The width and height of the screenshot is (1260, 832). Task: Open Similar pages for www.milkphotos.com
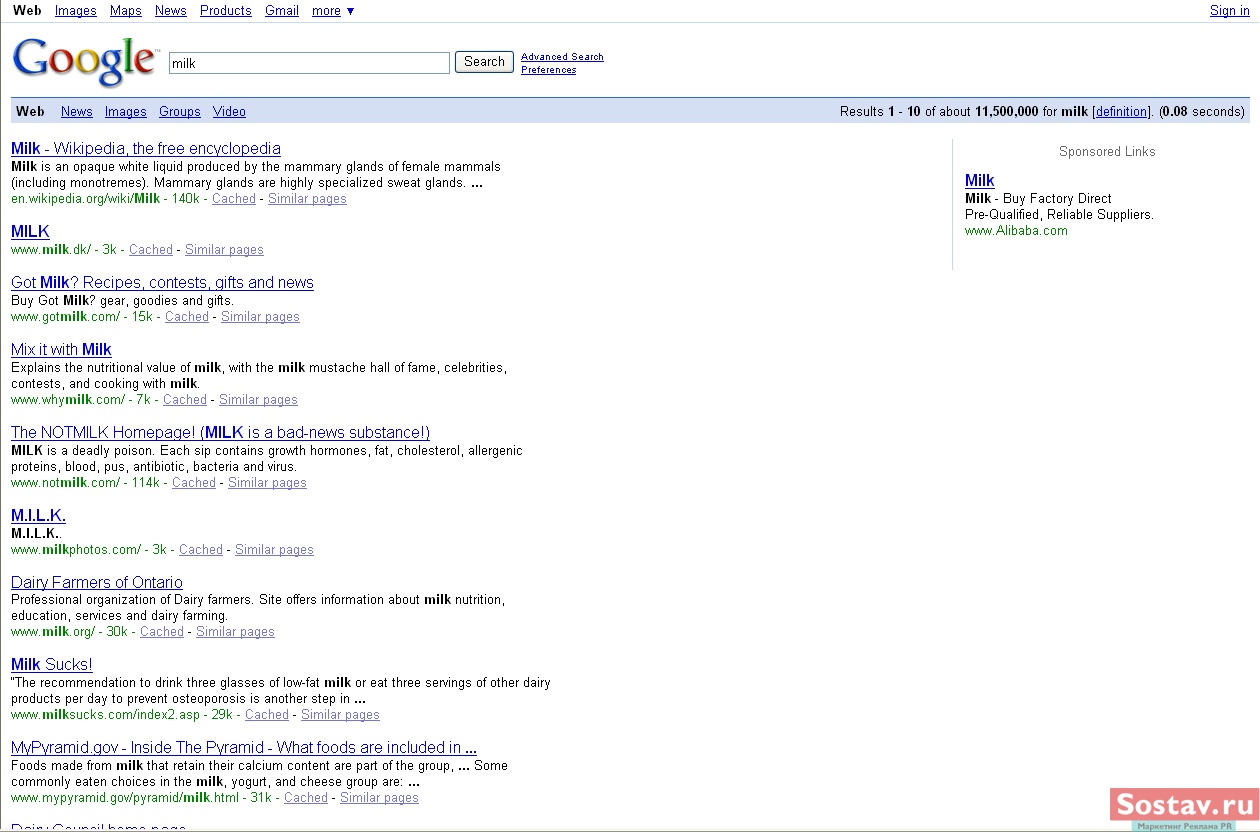coord(274,550)
